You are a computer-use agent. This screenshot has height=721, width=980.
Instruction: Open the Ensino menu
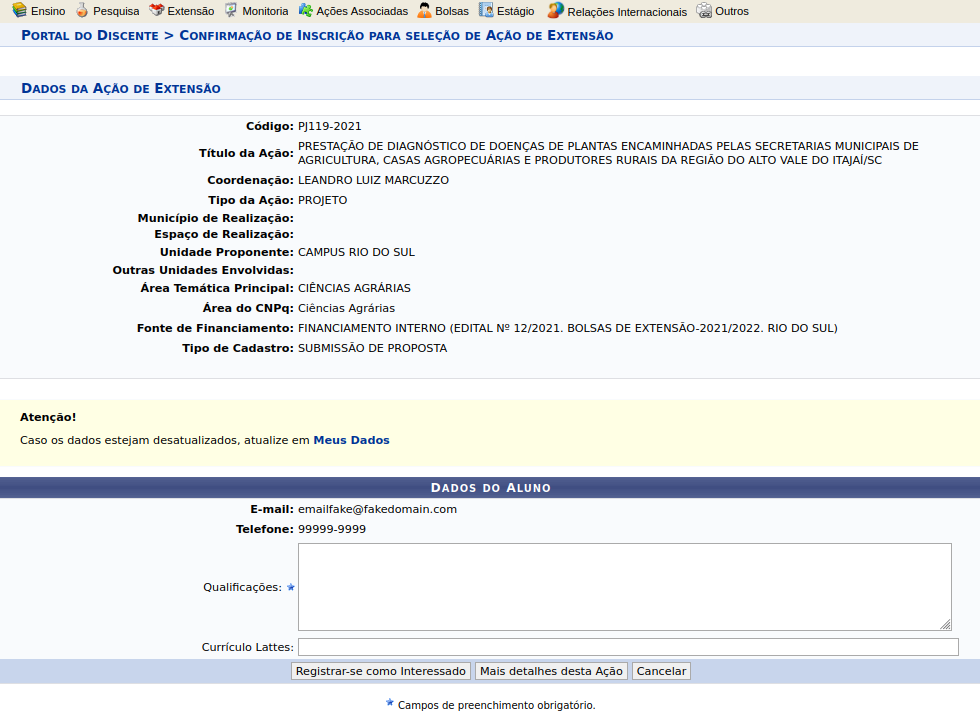coord(48,11)
